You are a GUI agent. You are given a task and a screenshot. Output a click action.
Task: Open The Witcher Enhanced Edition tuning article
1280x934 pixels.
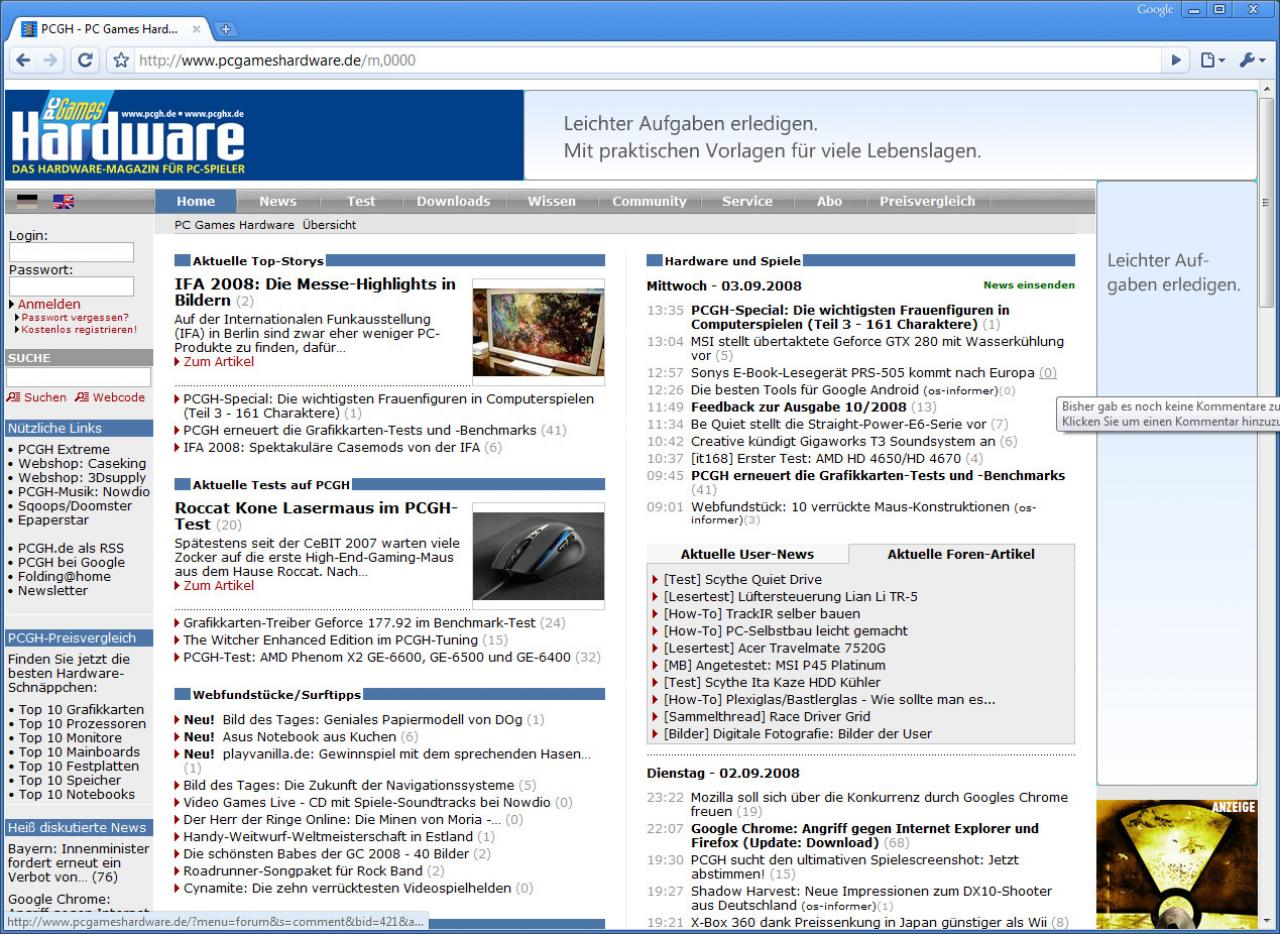(x=332, y=640)
